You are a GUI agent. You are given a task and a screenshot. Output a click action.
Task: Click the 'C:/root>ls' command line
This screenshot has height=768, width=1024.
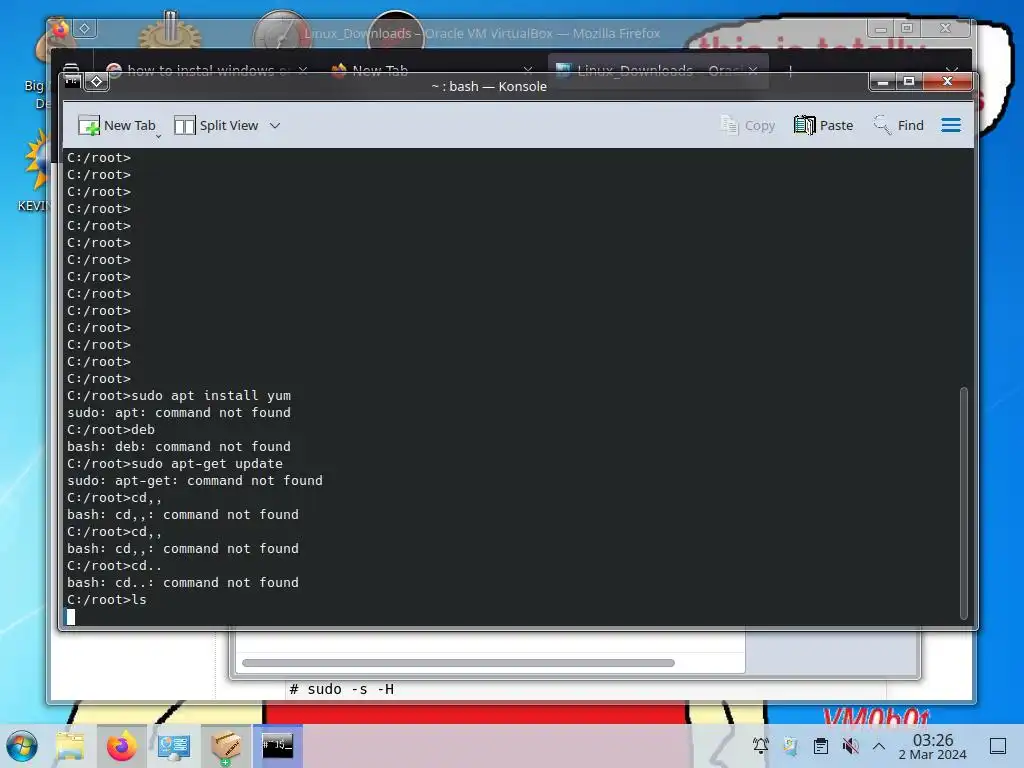click(106, 600)
